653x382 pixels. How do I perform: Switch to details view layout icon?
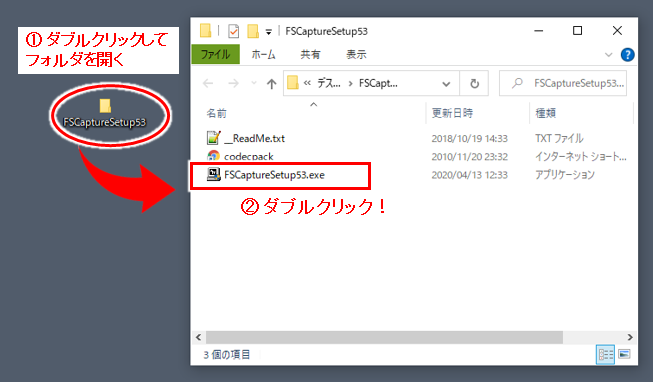(x=606, y=355)
